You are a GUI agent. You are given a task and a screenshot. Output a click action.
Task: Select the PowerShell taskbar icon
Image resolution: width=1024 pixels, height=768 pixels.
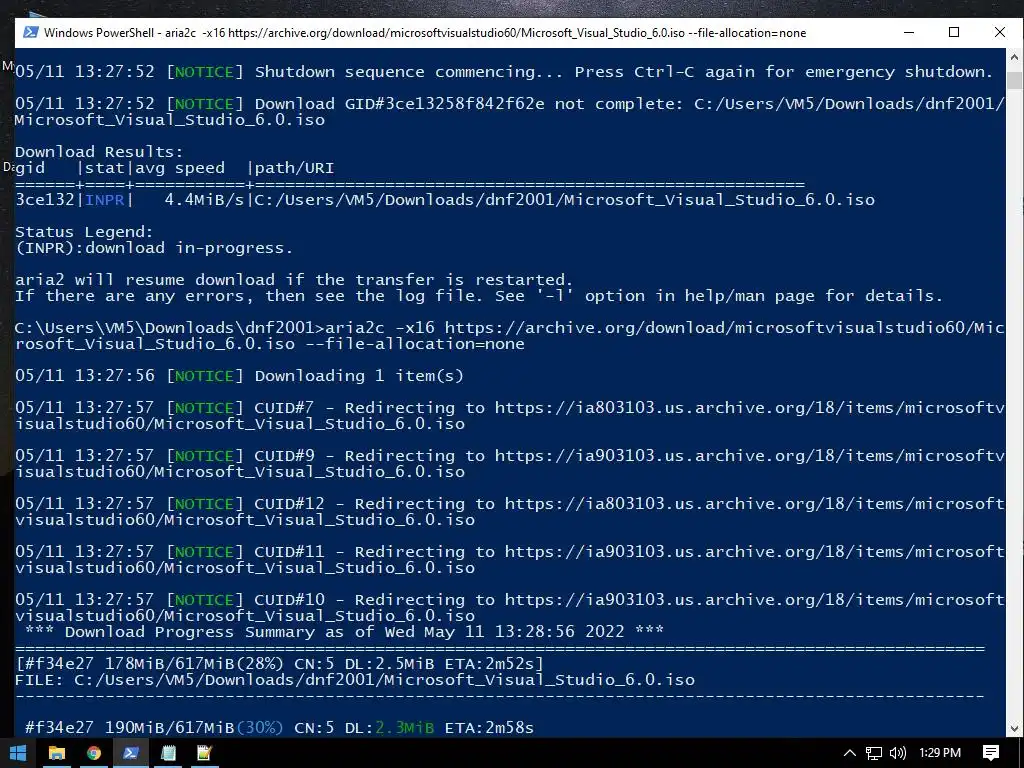[131, 753]
